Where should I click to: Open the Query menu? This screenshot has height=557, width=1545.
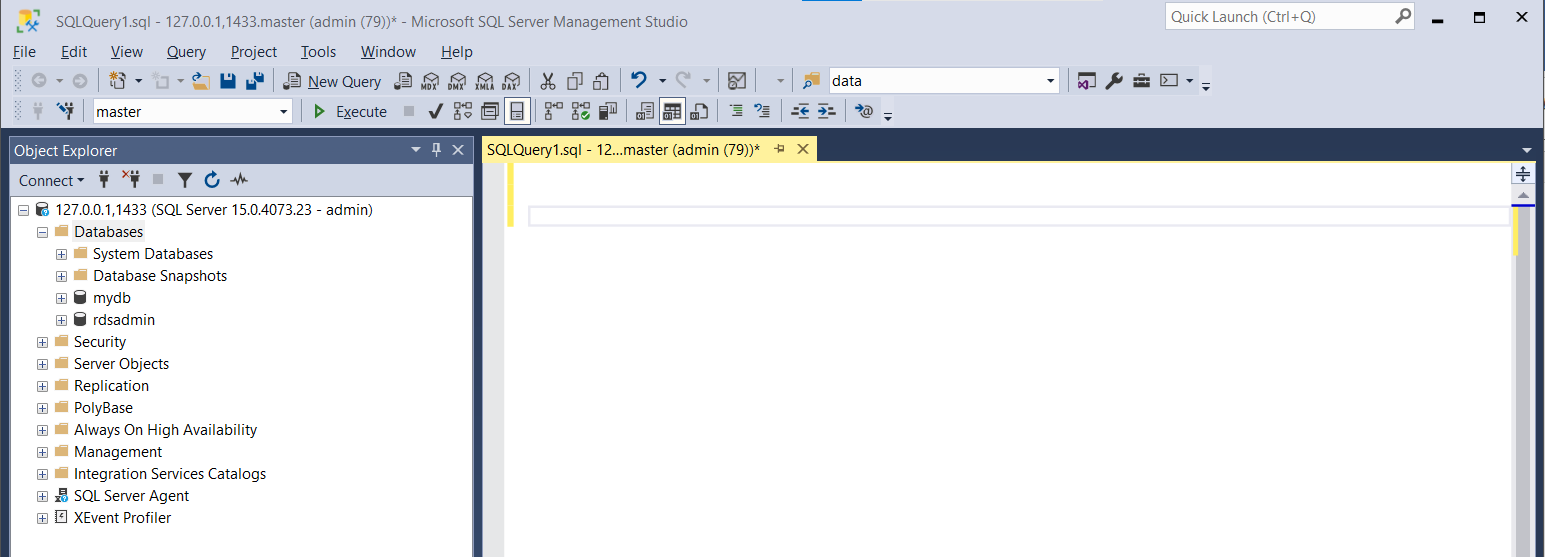[x=186, y=52]
